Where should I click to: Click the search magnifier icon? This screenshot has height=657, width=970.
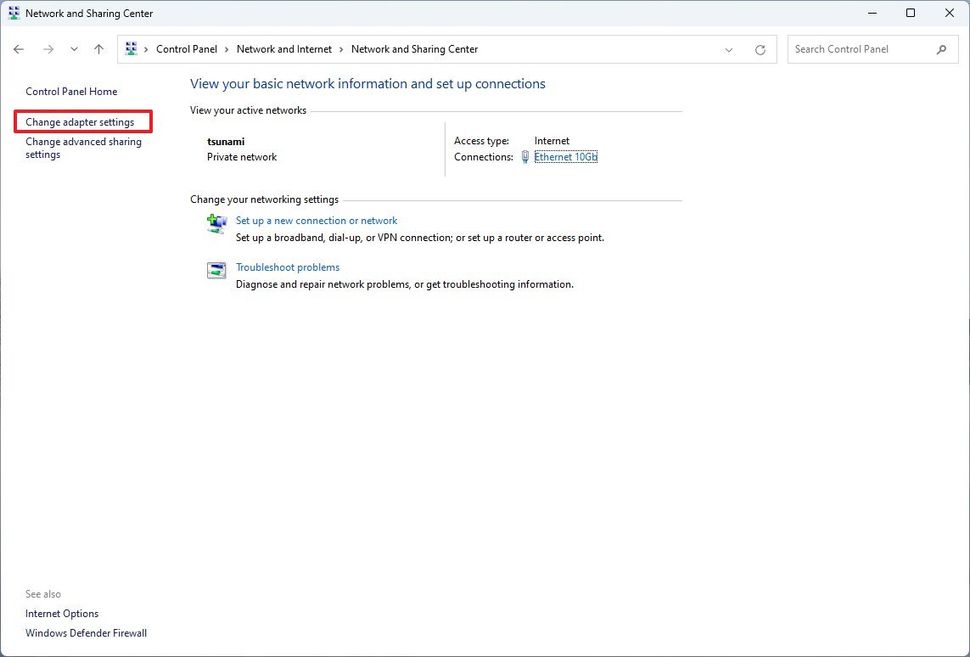click(x=941, y=48)
